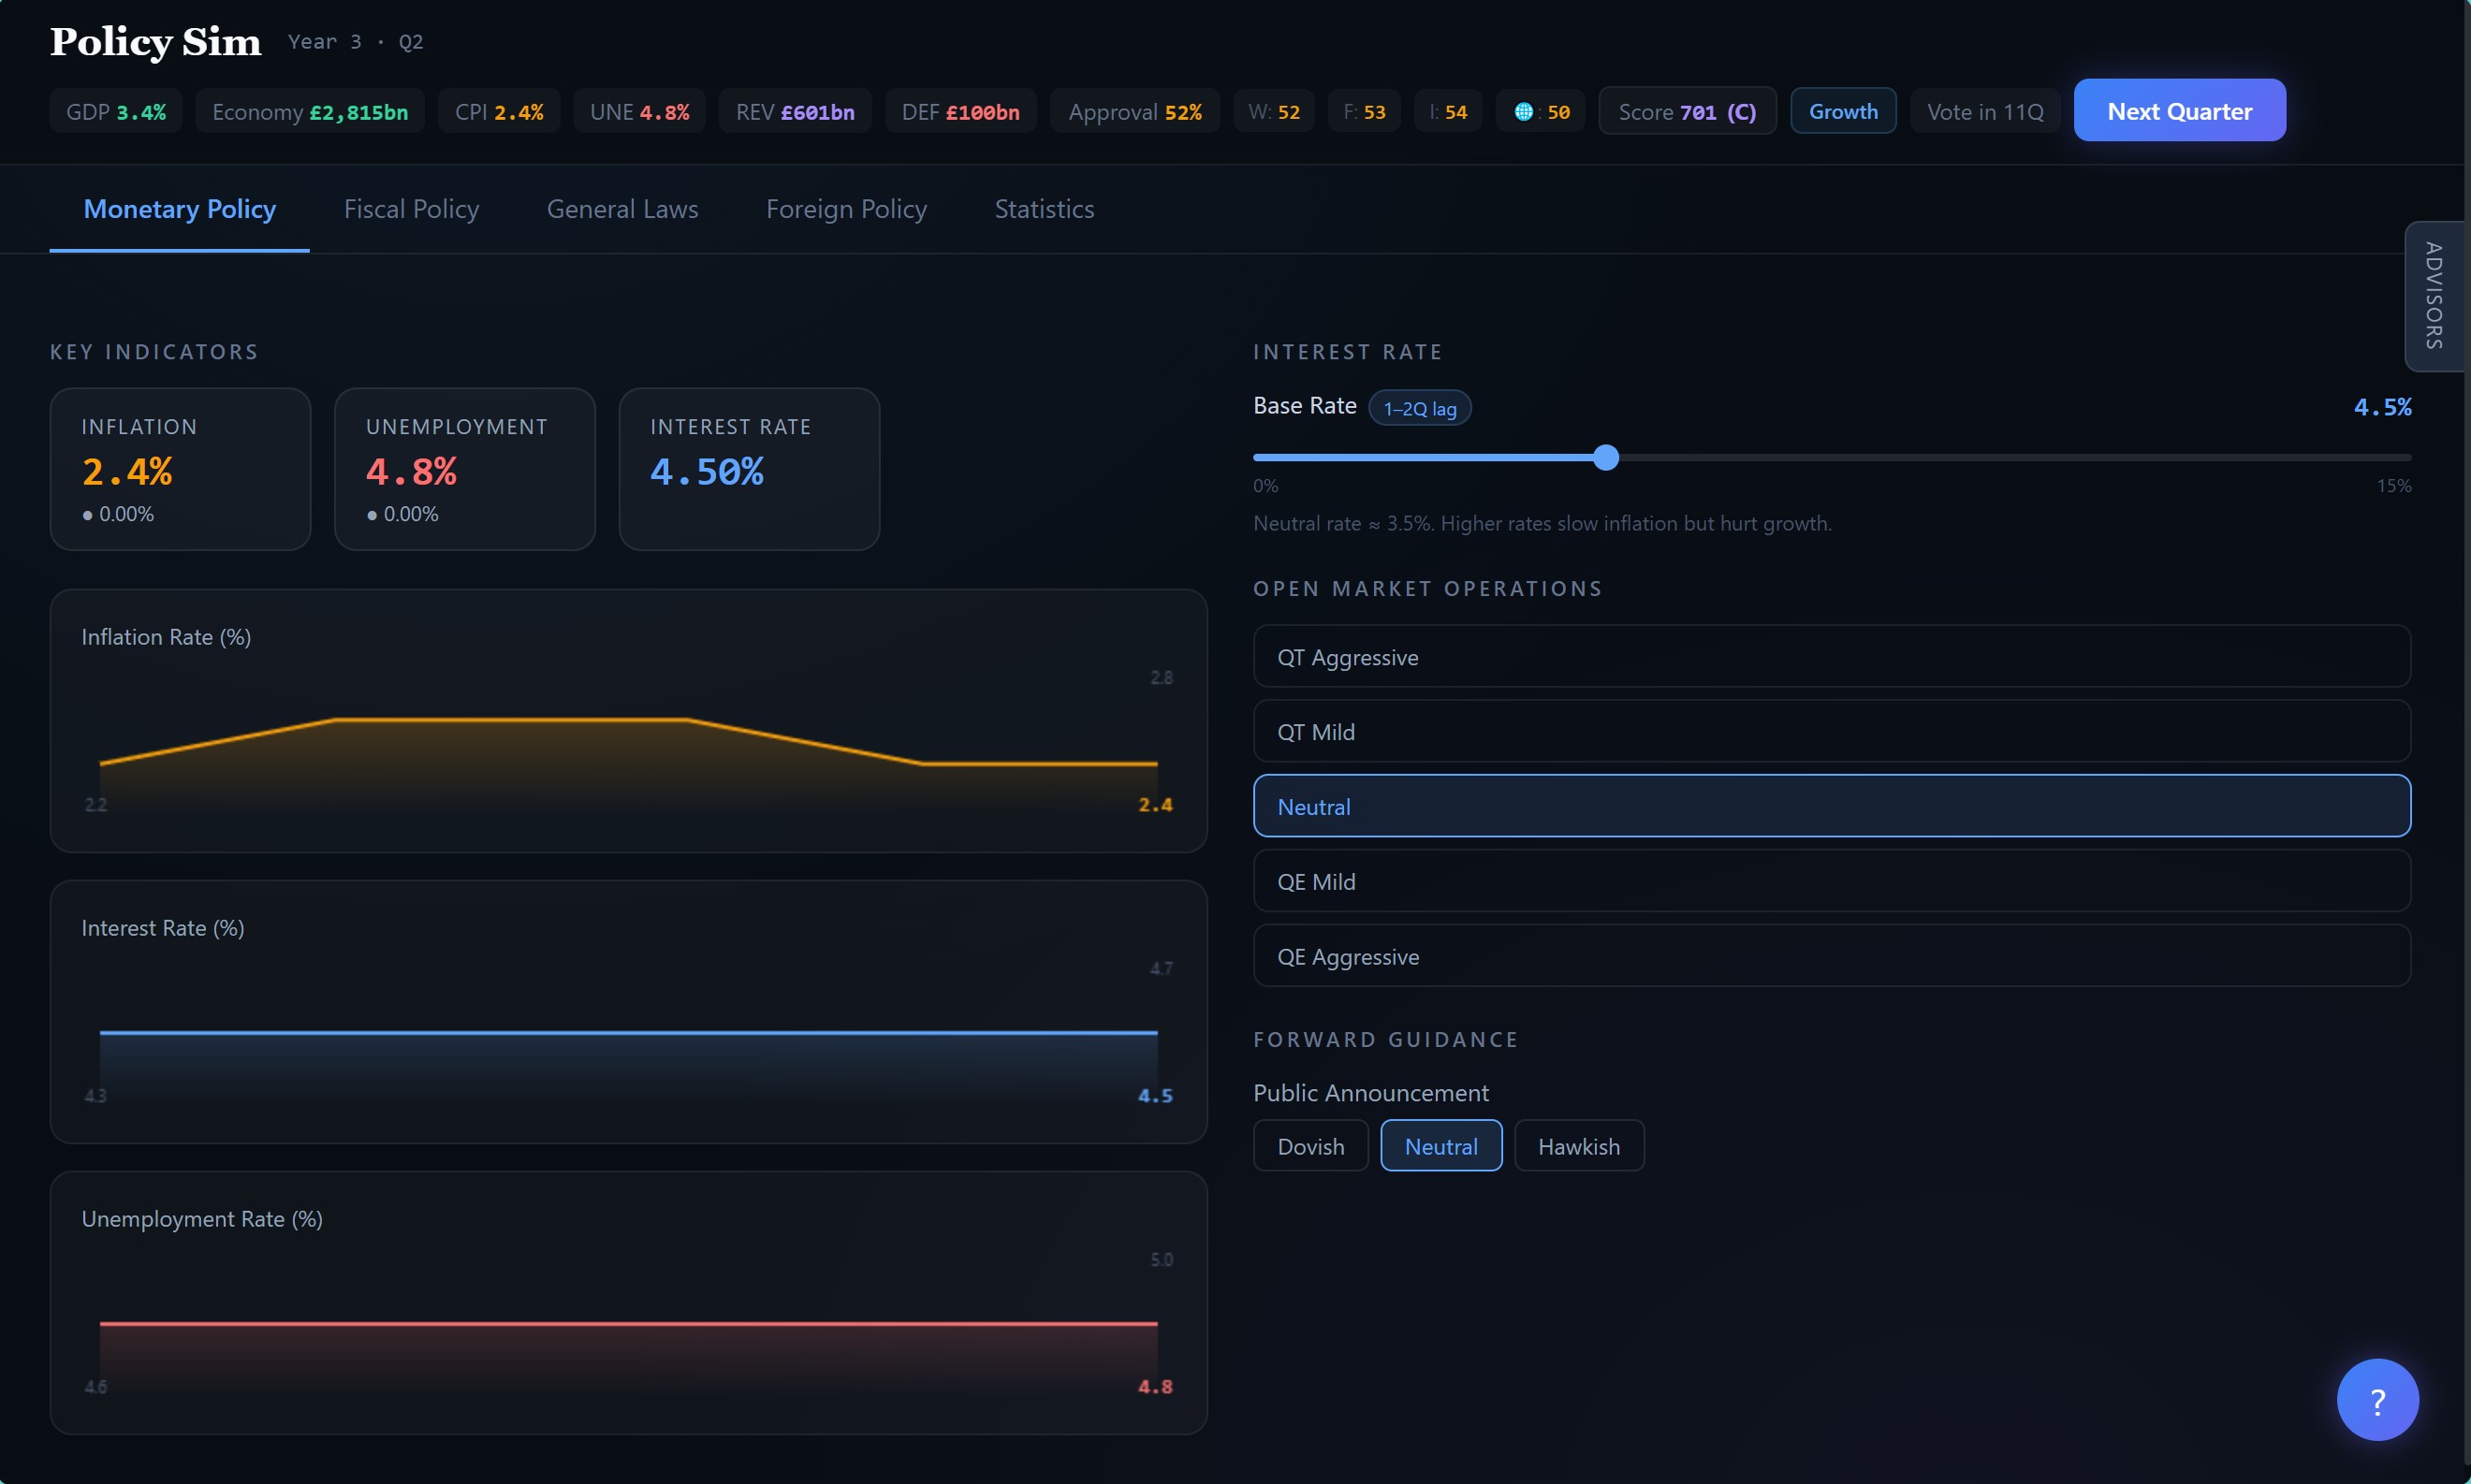Open help with the question mark button
Viewport: 2471px width, 1484px height.
pos(2376,1399)
